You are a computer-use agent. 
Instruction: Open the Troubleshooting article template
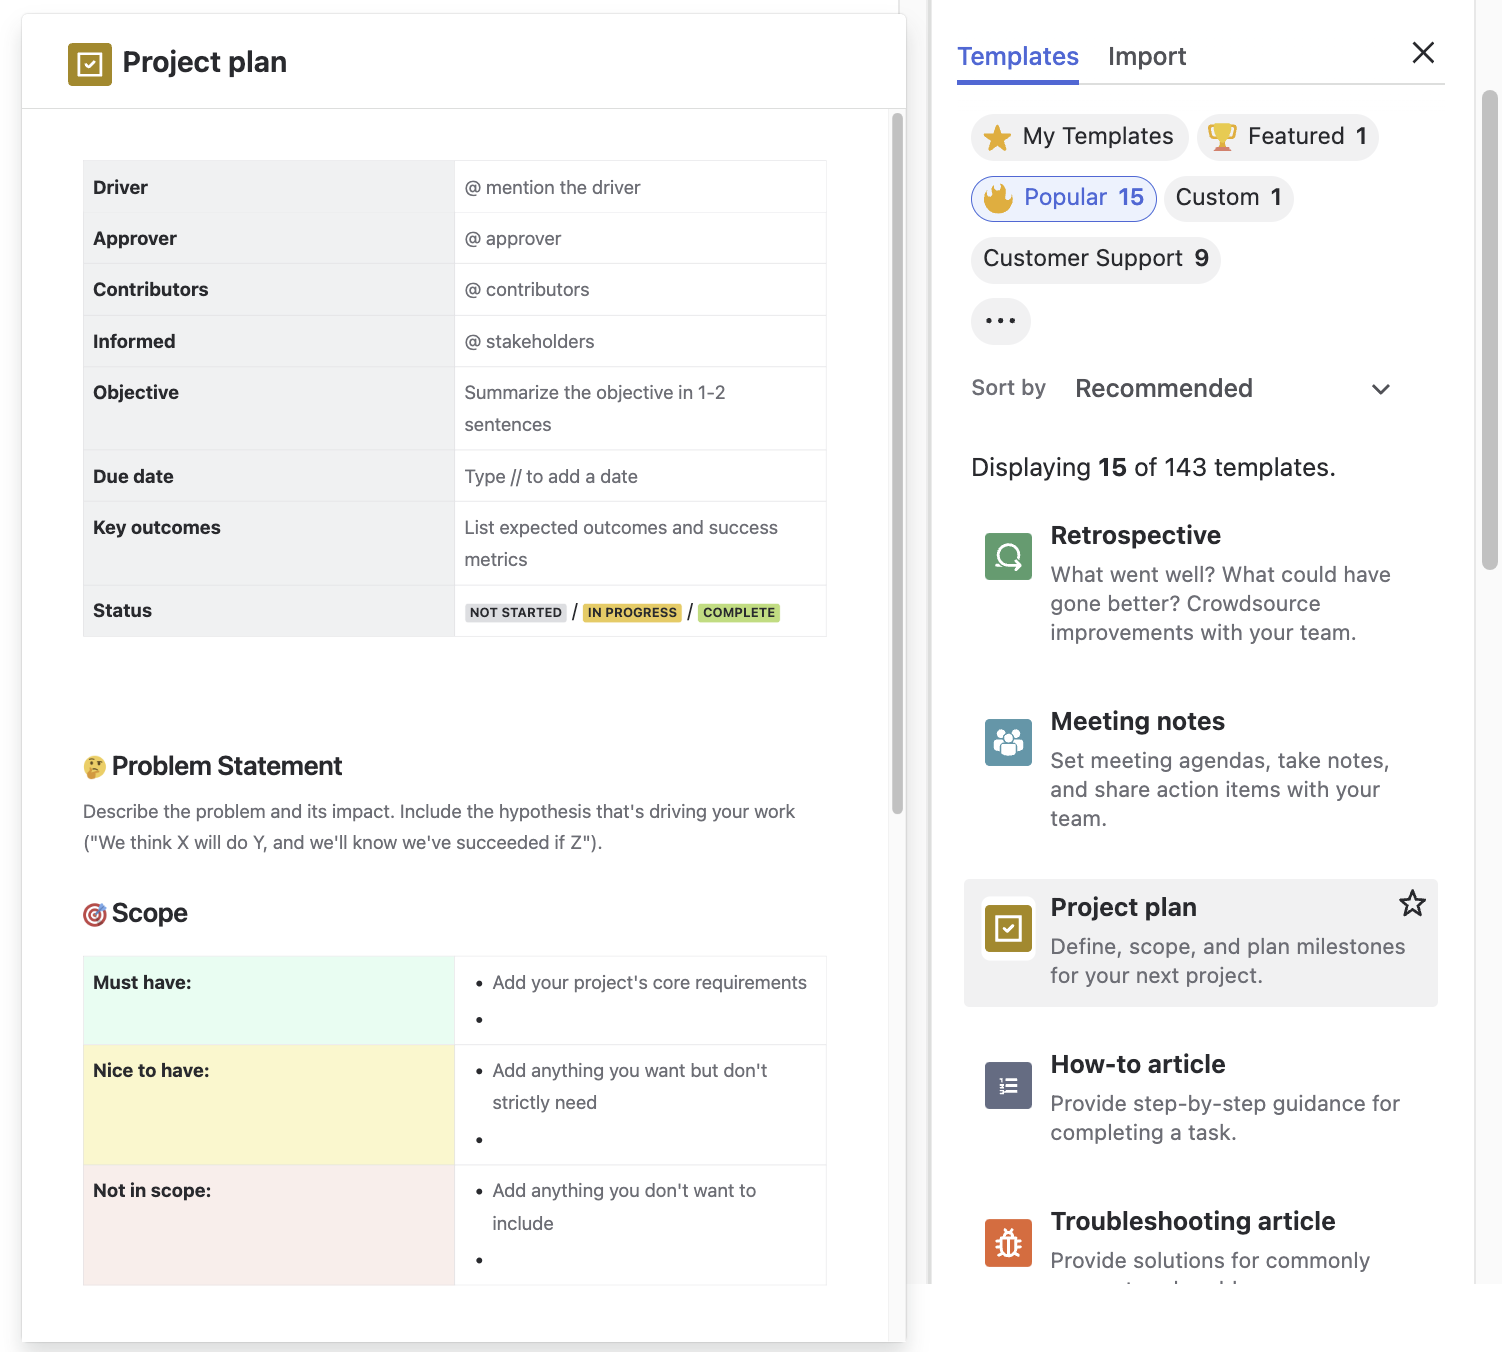tap(1200, 1240)
